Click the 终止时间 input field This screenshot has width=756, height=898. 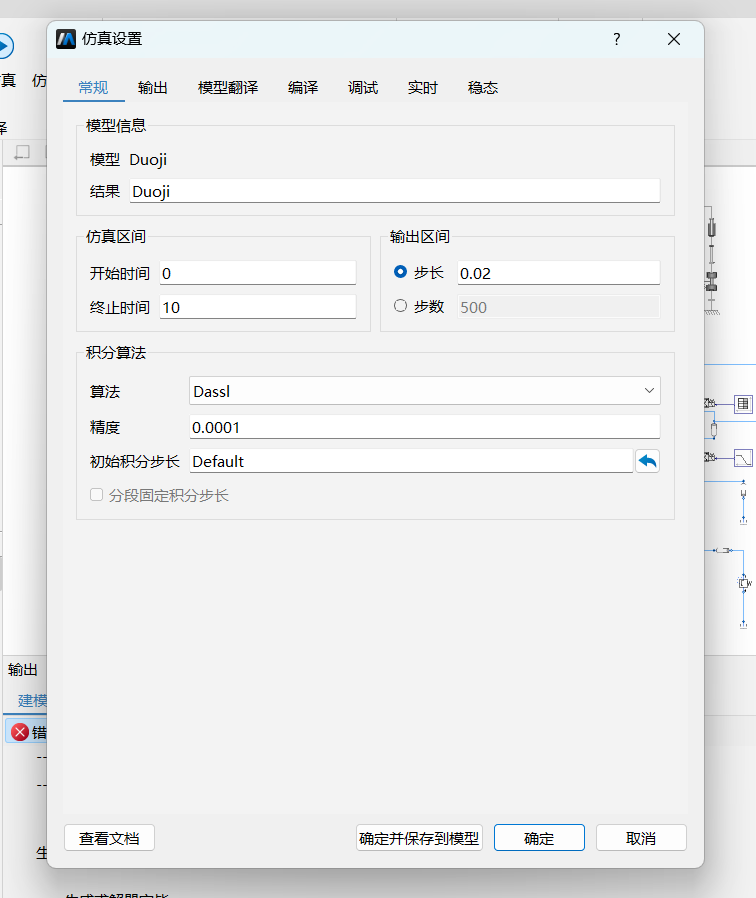(258, 308)
